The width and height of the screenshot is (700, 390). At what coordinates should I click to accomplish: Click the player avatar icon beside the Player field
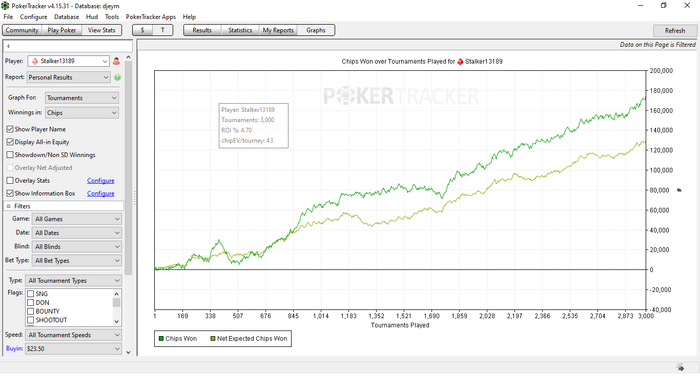click(x=116, y=61)
